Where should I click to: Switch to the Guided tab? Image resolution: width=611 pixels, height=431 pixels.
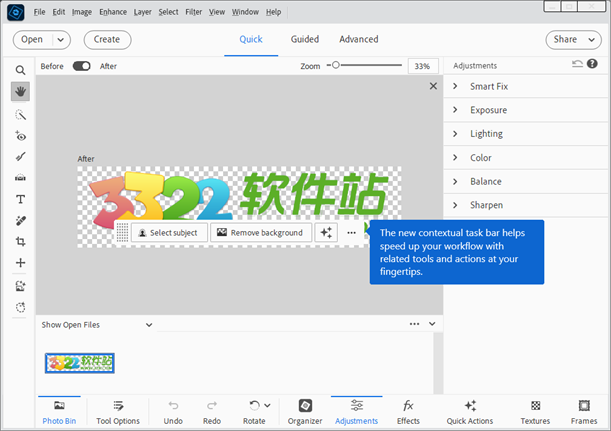point(304,40)
